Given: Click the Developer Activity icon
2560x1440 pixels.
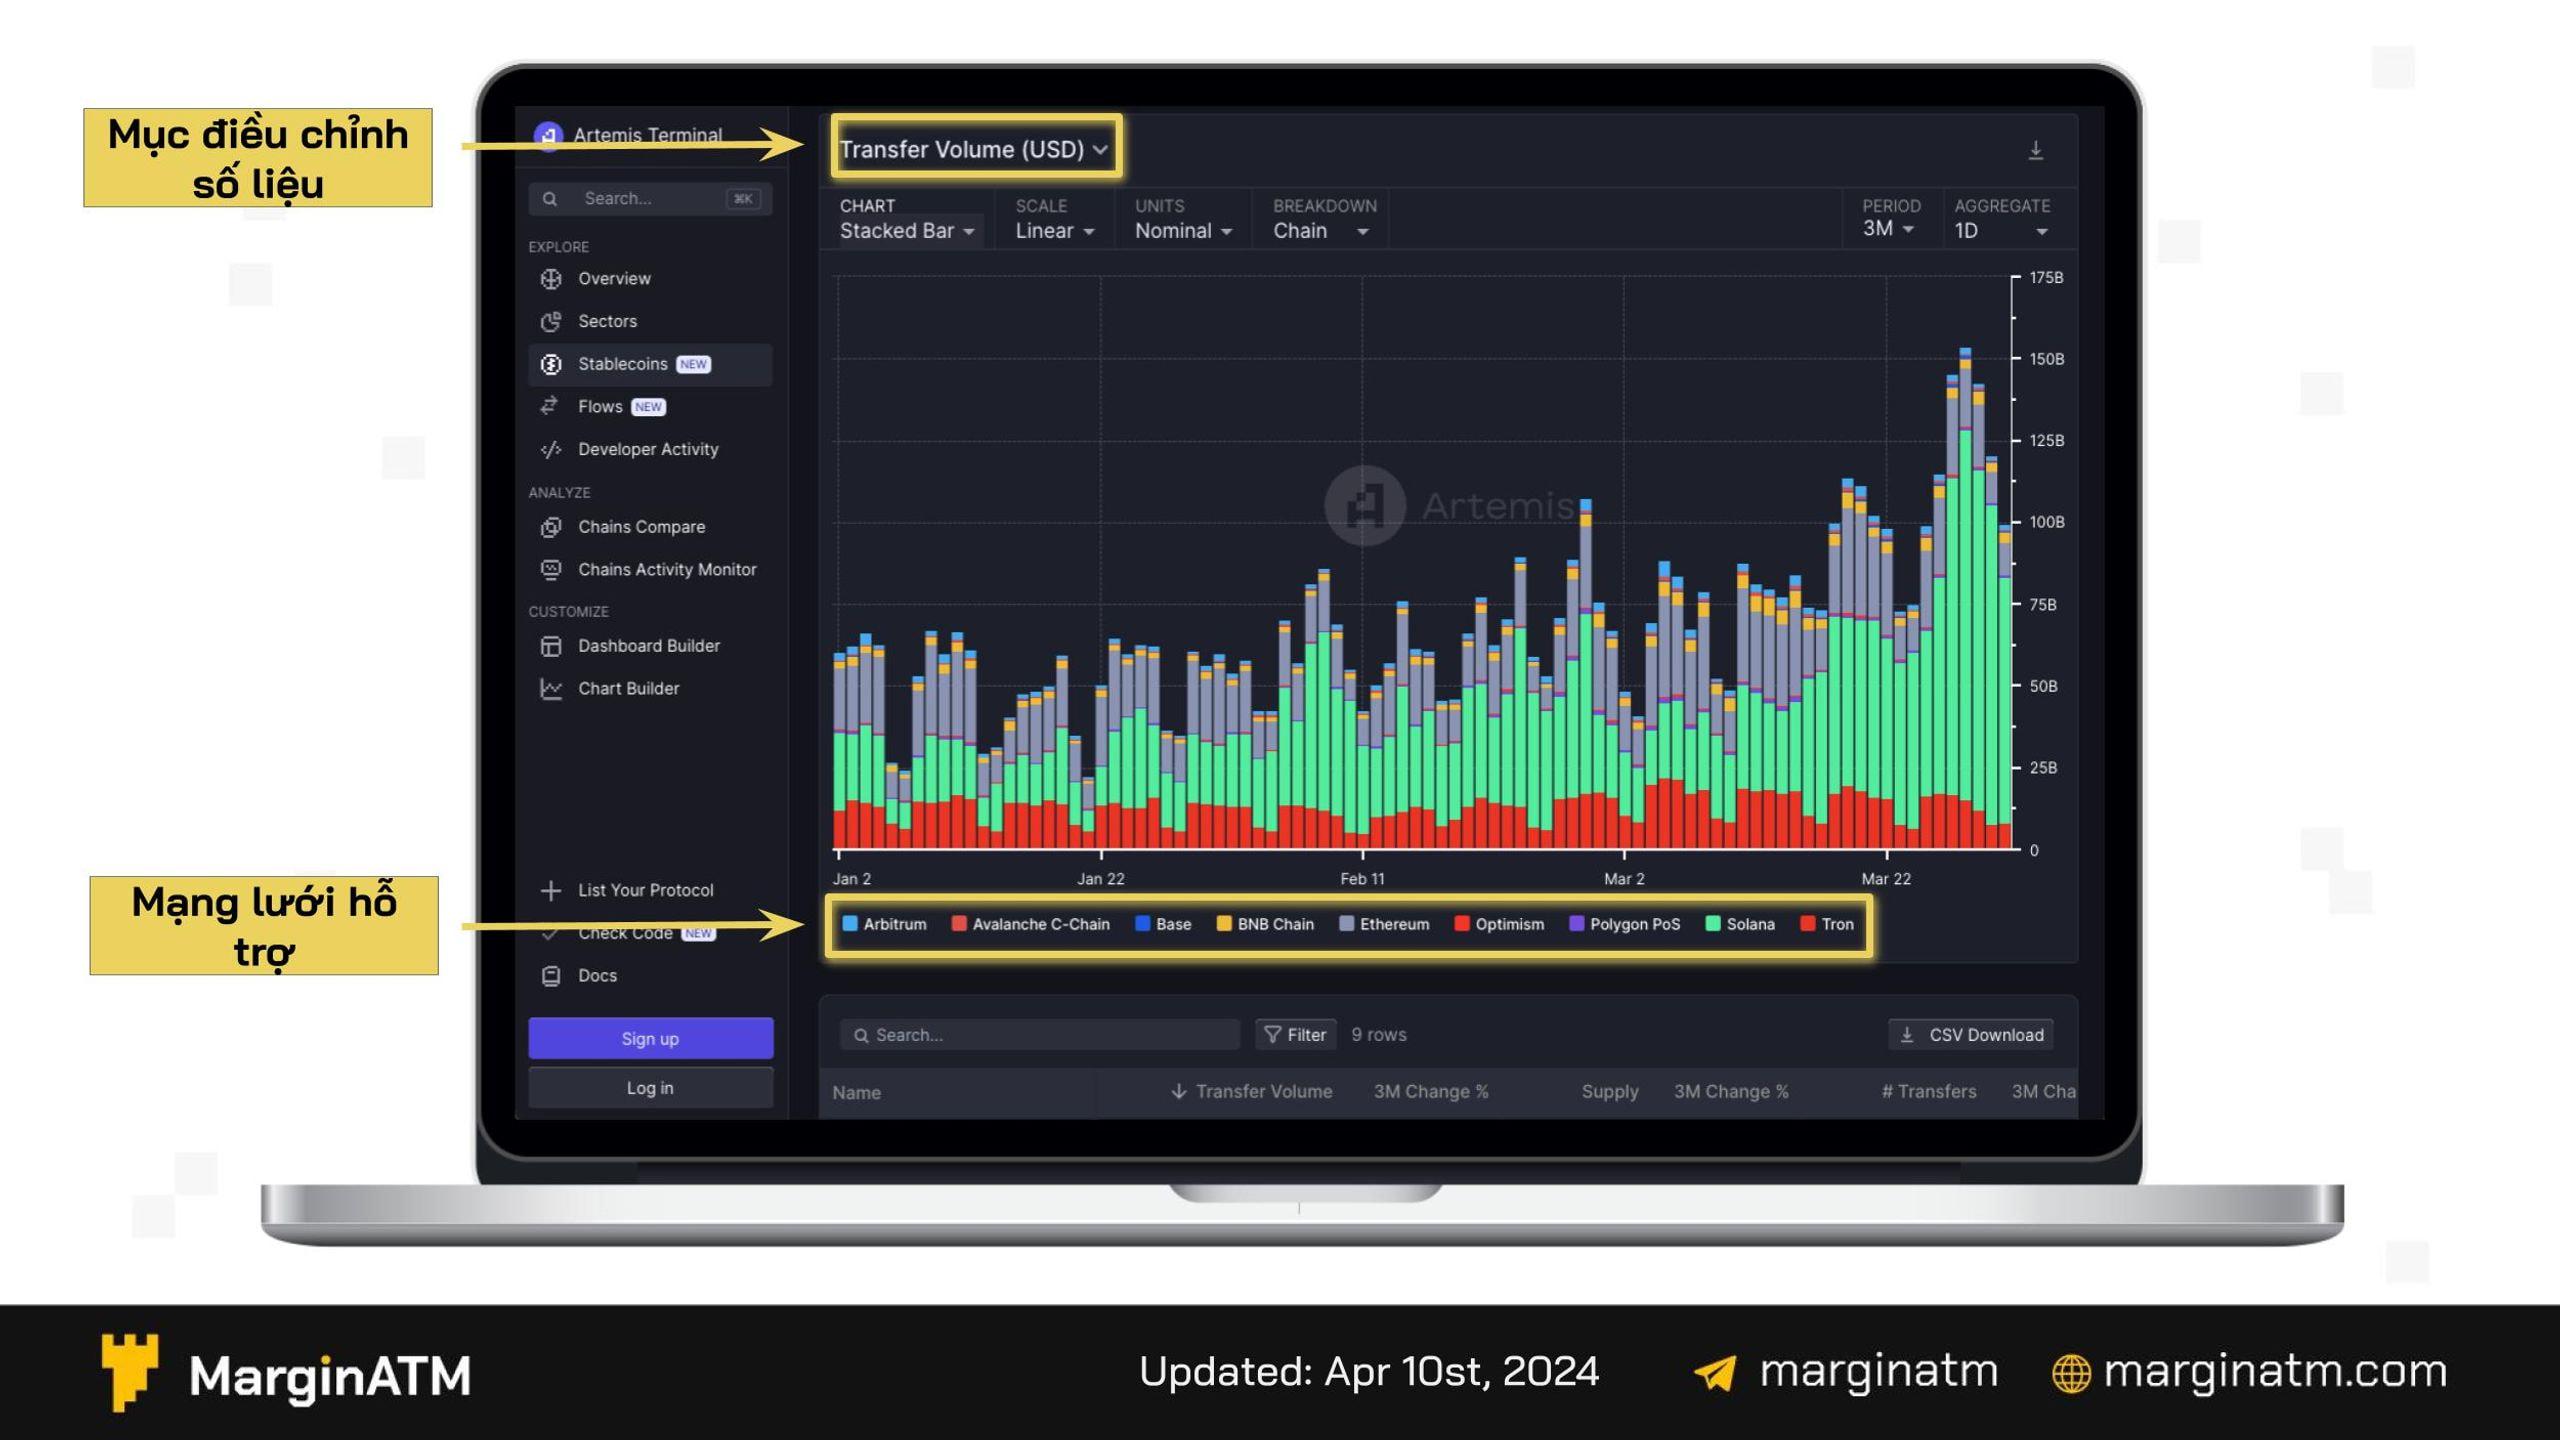Looking at the screenshot, I should (554, 448).
